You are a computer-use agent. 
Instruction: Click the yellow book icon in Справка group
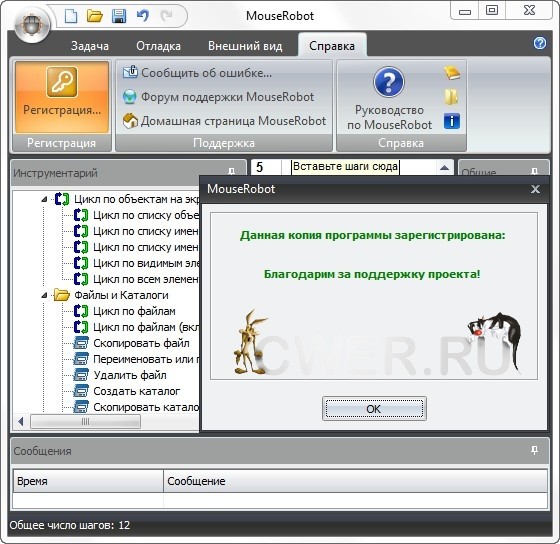click(x=452, y=73)
